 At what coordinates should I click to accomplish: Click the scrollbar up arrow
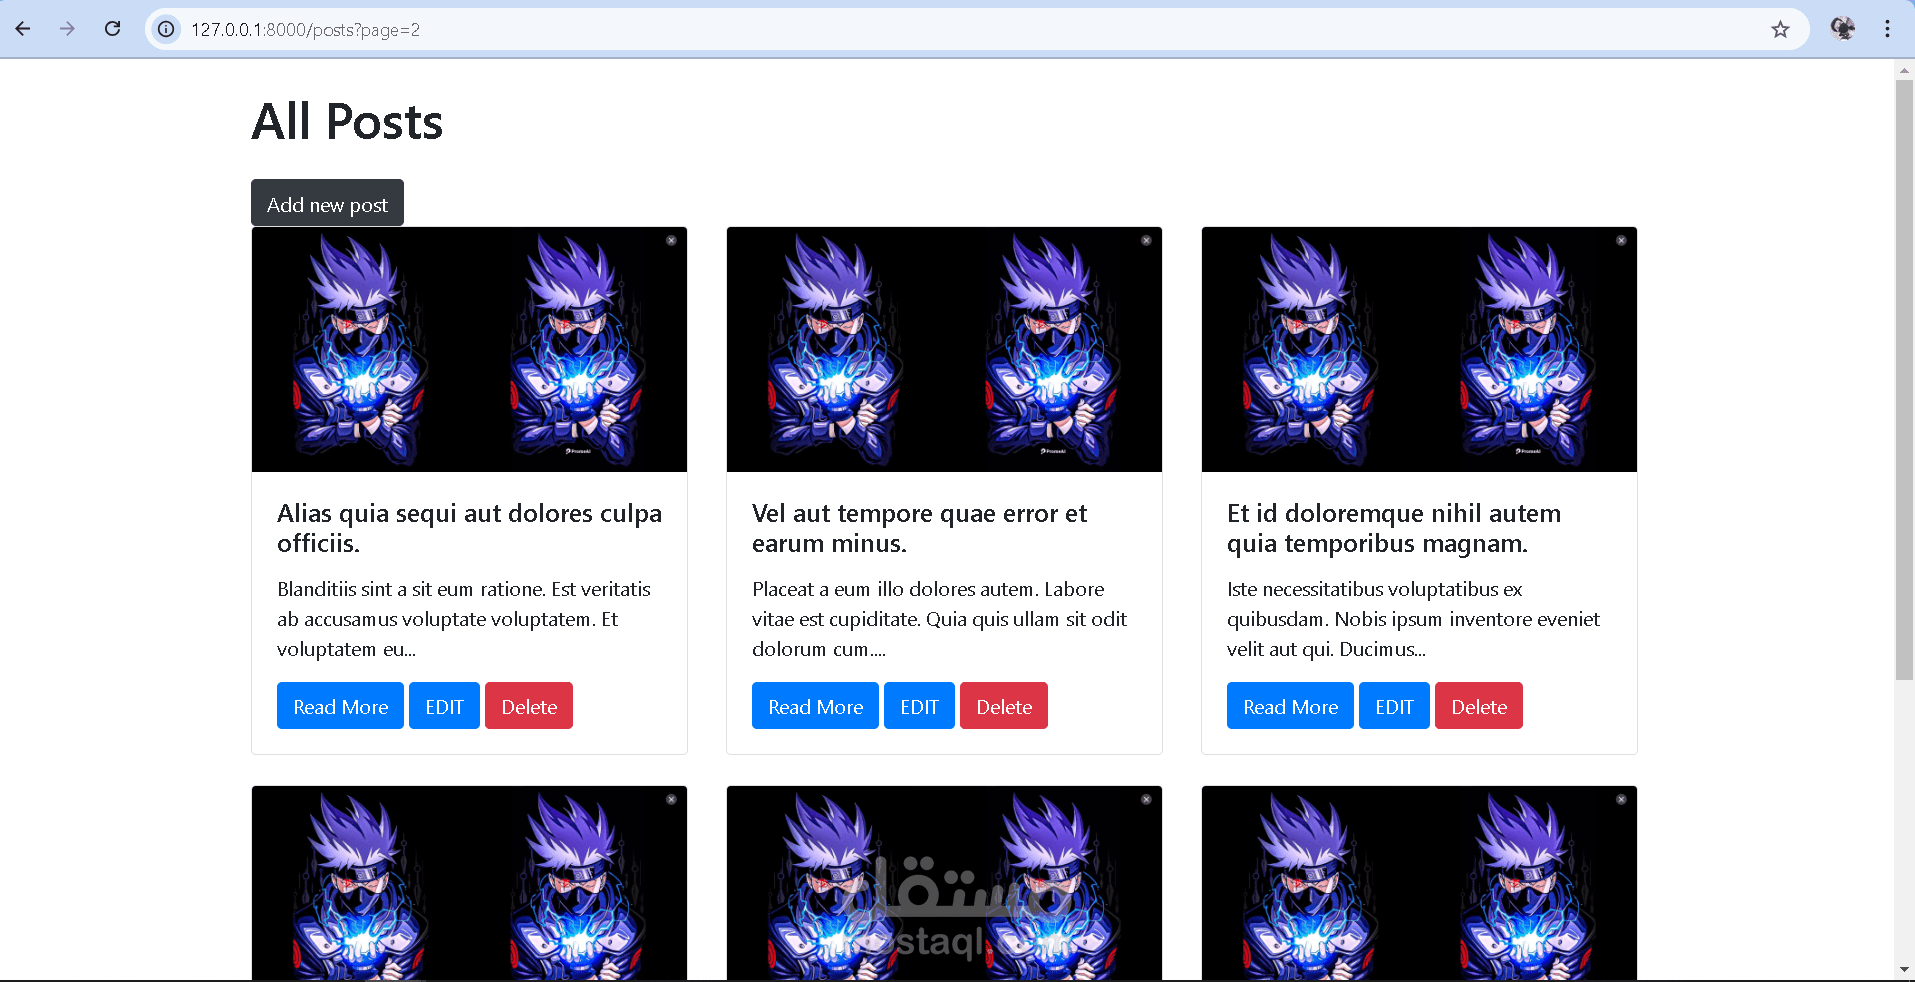point(1904,70)
